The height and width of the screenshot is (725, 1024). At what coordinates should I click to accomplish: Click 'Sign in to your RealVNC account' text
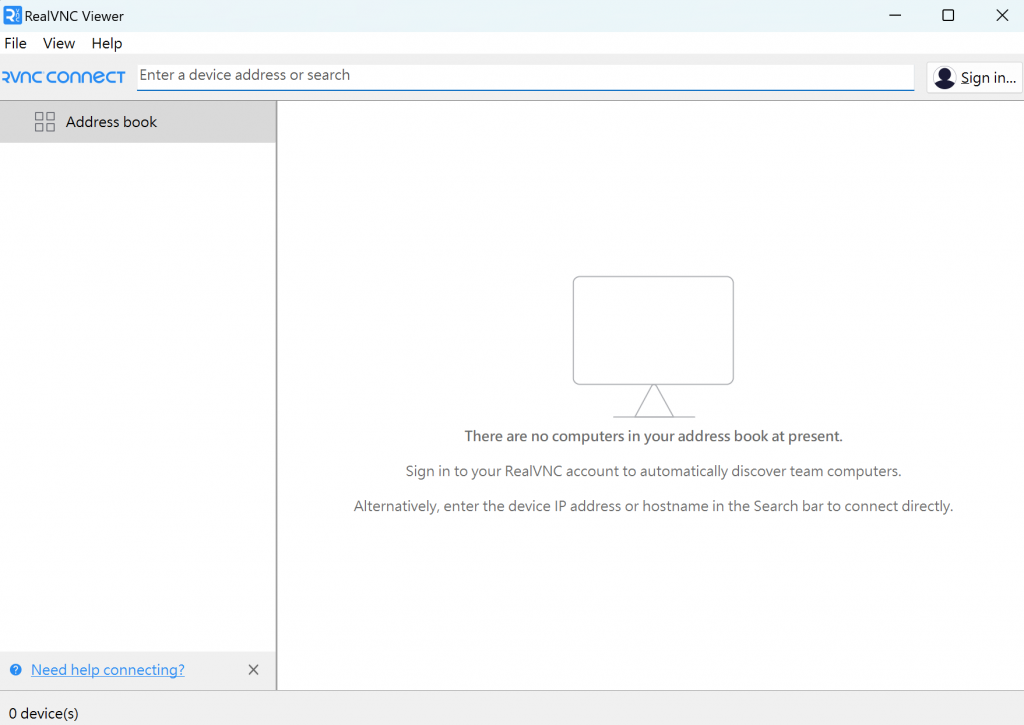click(653, 471)
